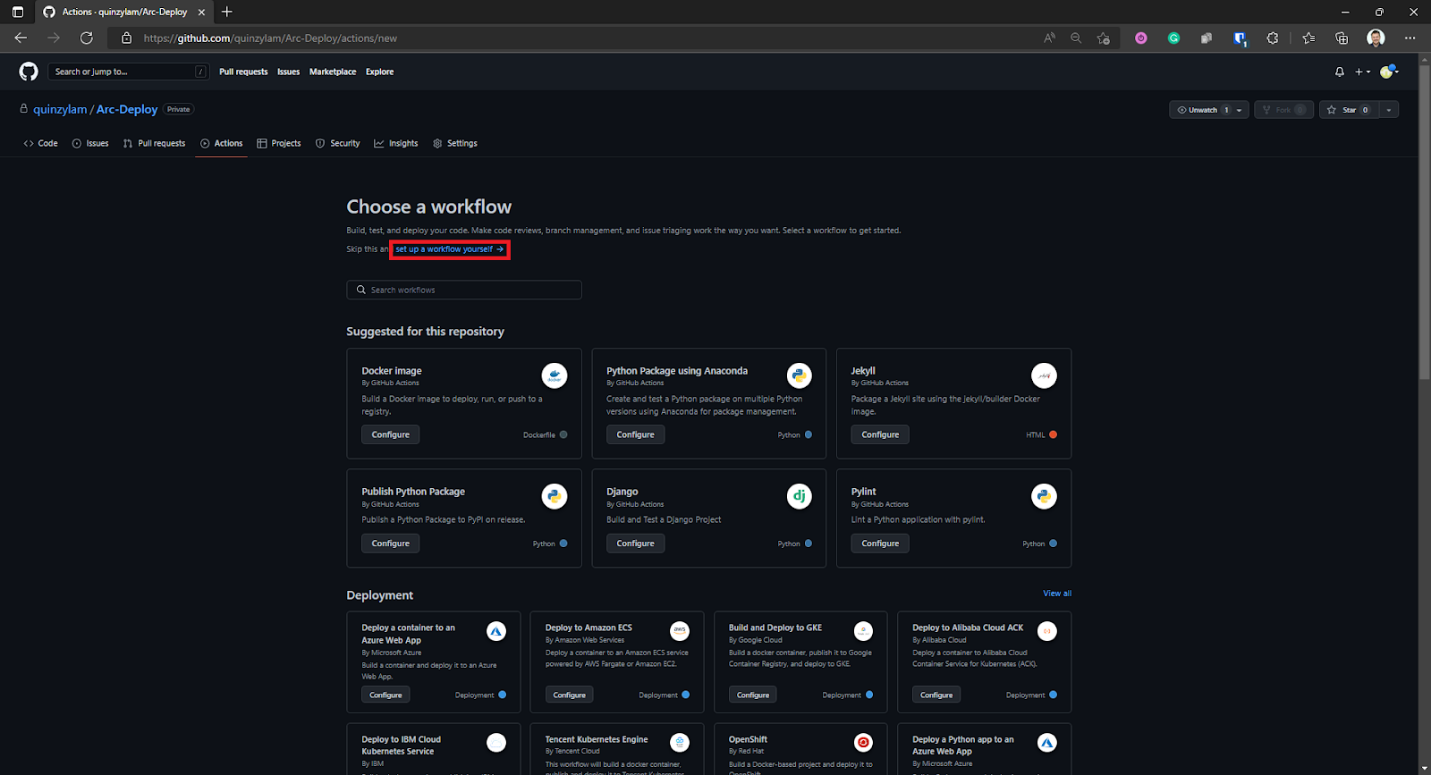Click set up a workflow yourself link
The image size is (1431, 775).
449,249
